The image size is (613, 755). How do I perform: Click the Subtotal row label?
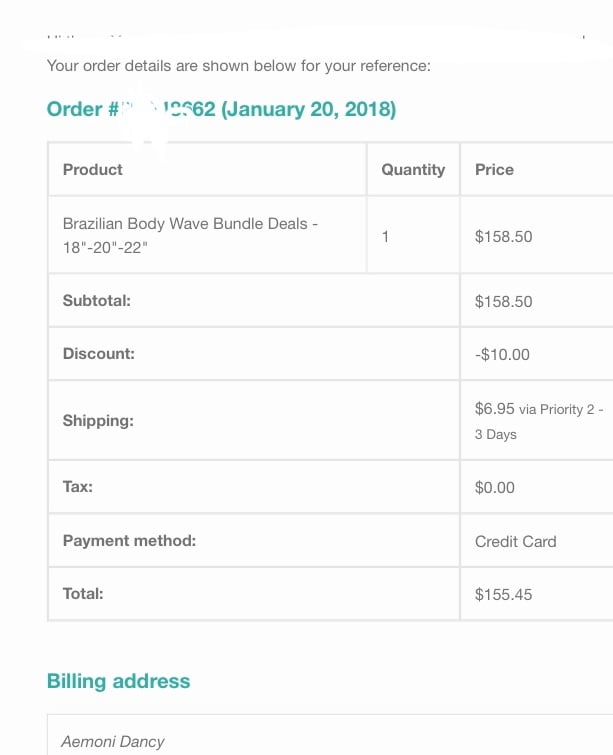(x=96, y=300)
